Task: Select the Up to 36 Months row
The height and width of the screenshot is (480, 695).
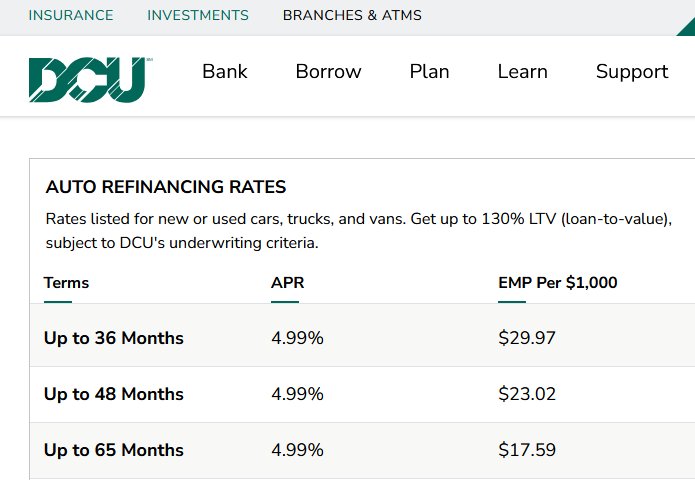Action: (362, 338)
